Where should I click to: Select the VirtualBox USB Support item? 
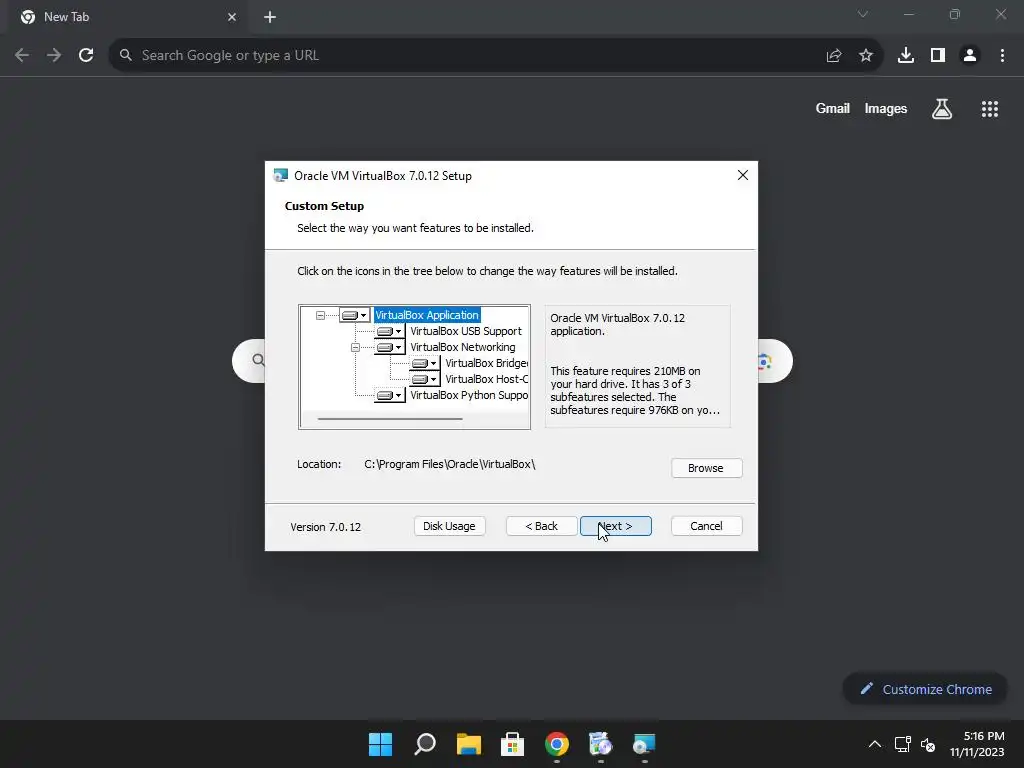pos(466,331)
